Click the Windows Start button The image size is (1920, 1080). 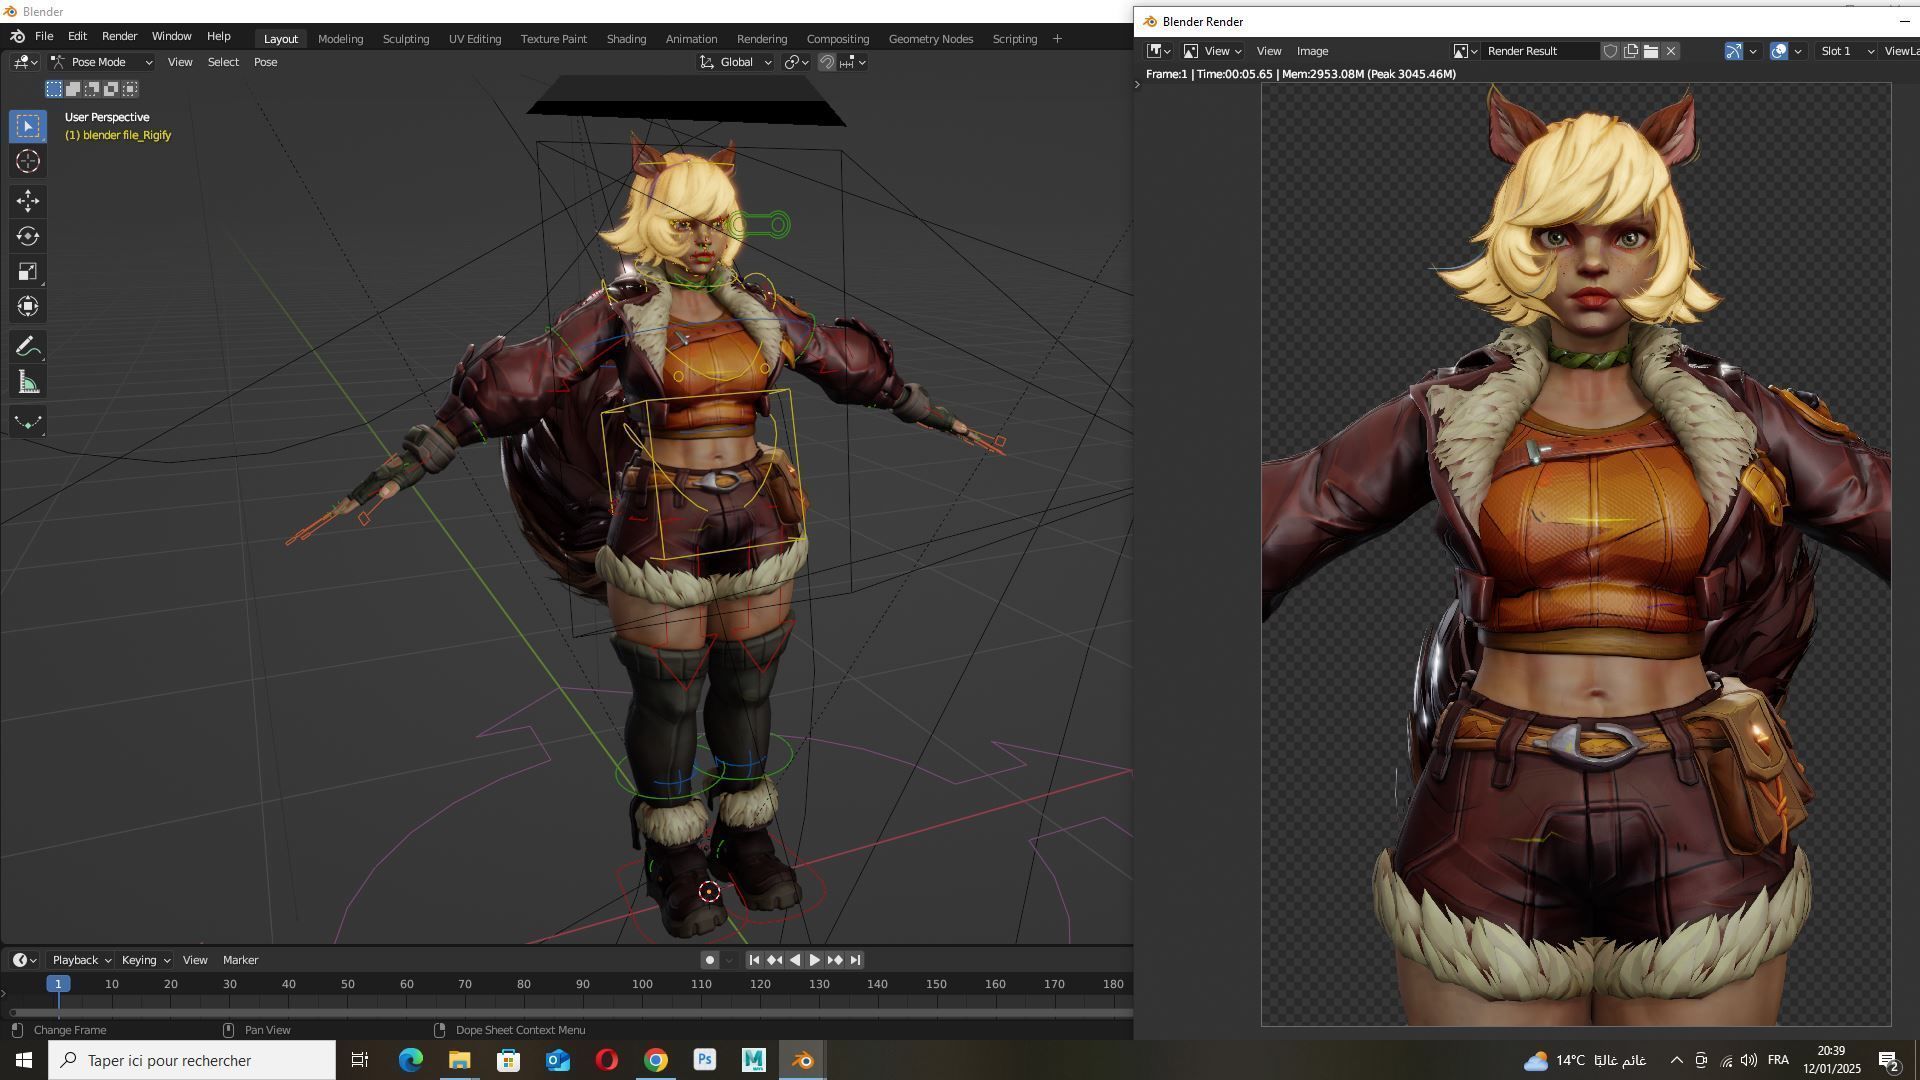24,1060
